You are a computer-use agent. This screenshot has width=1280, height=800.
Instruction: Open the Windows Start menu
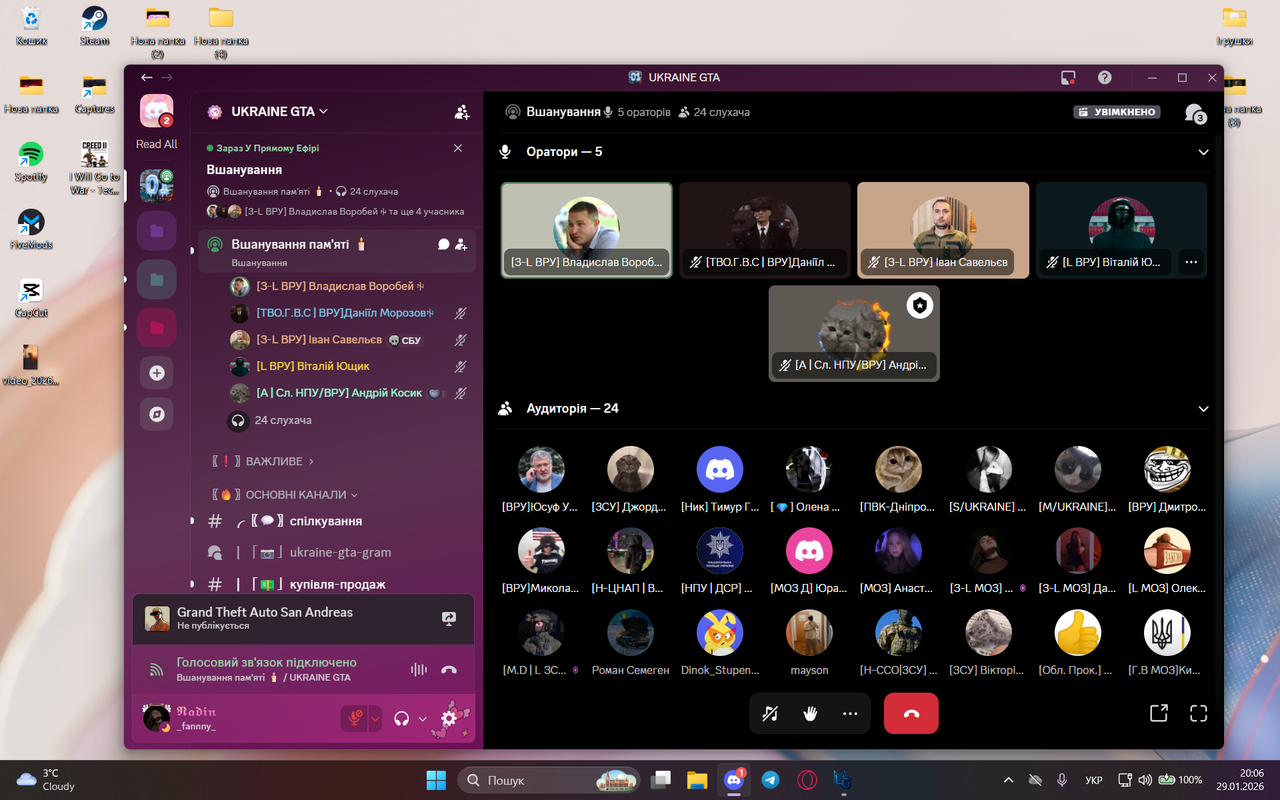pos(437,780)
